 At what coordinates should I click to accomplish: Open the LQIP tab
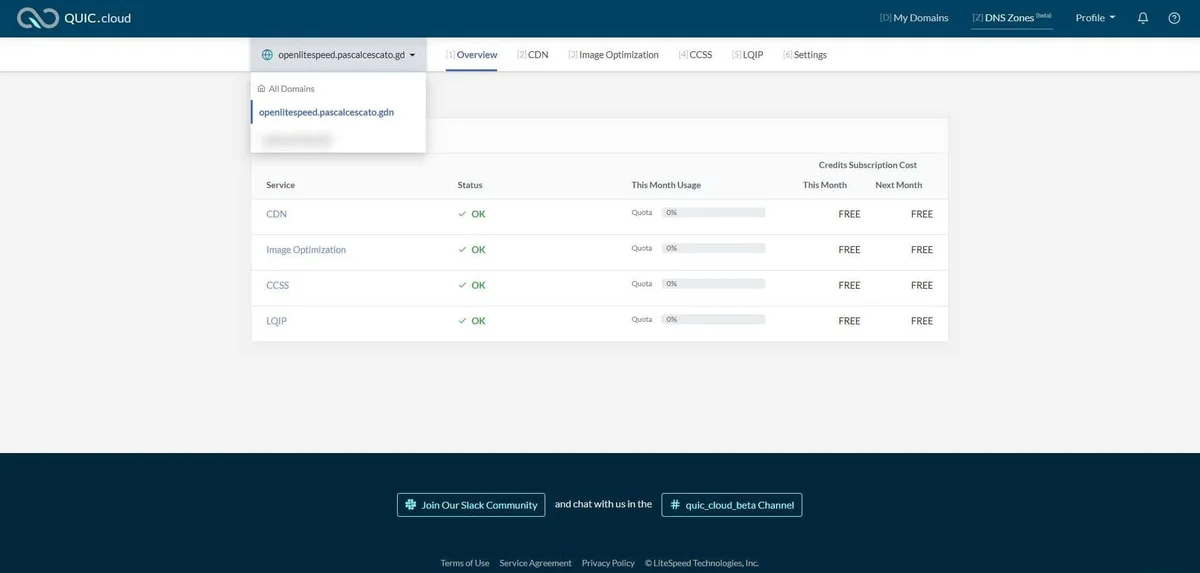(x=752, y=55)
